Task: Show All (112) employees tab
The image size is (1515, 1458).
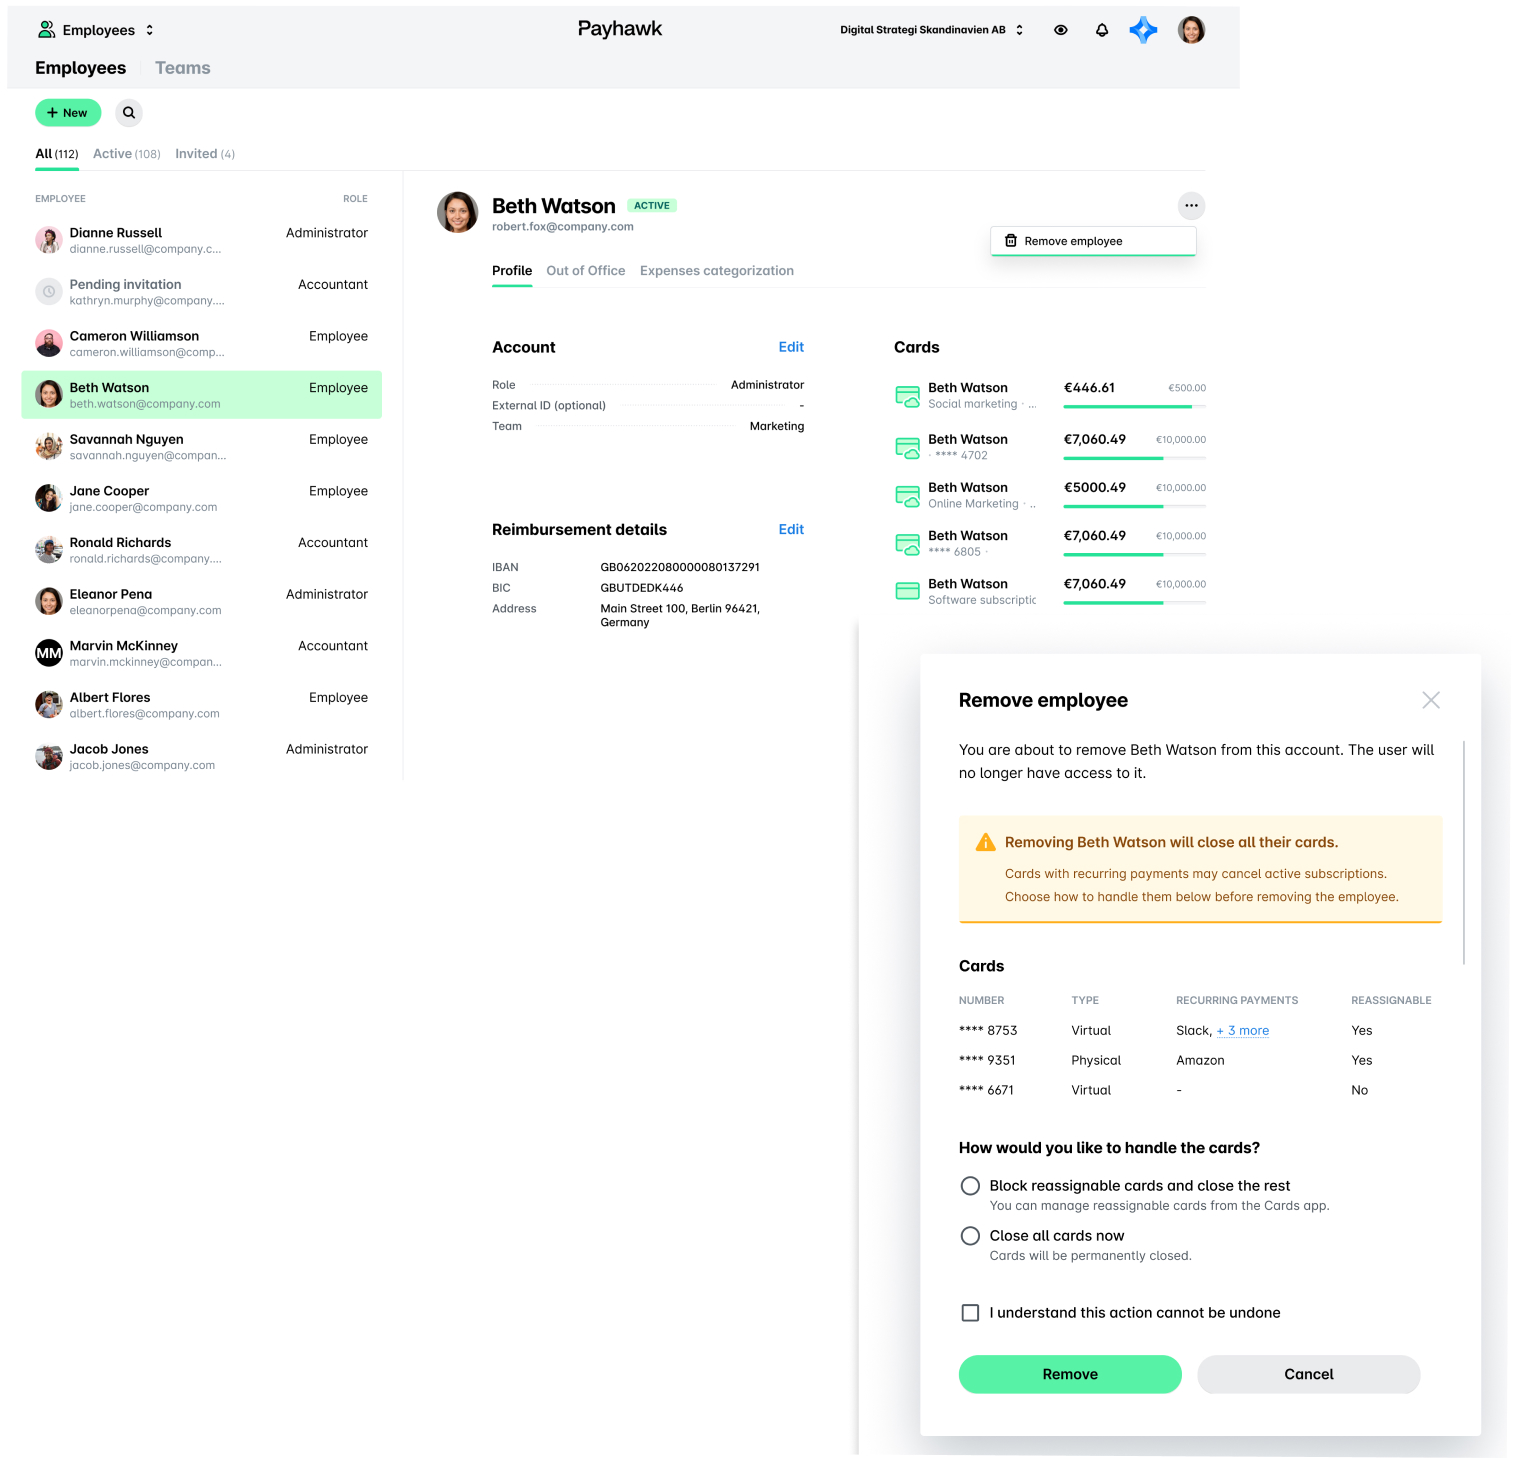Action: pos(57,154)
